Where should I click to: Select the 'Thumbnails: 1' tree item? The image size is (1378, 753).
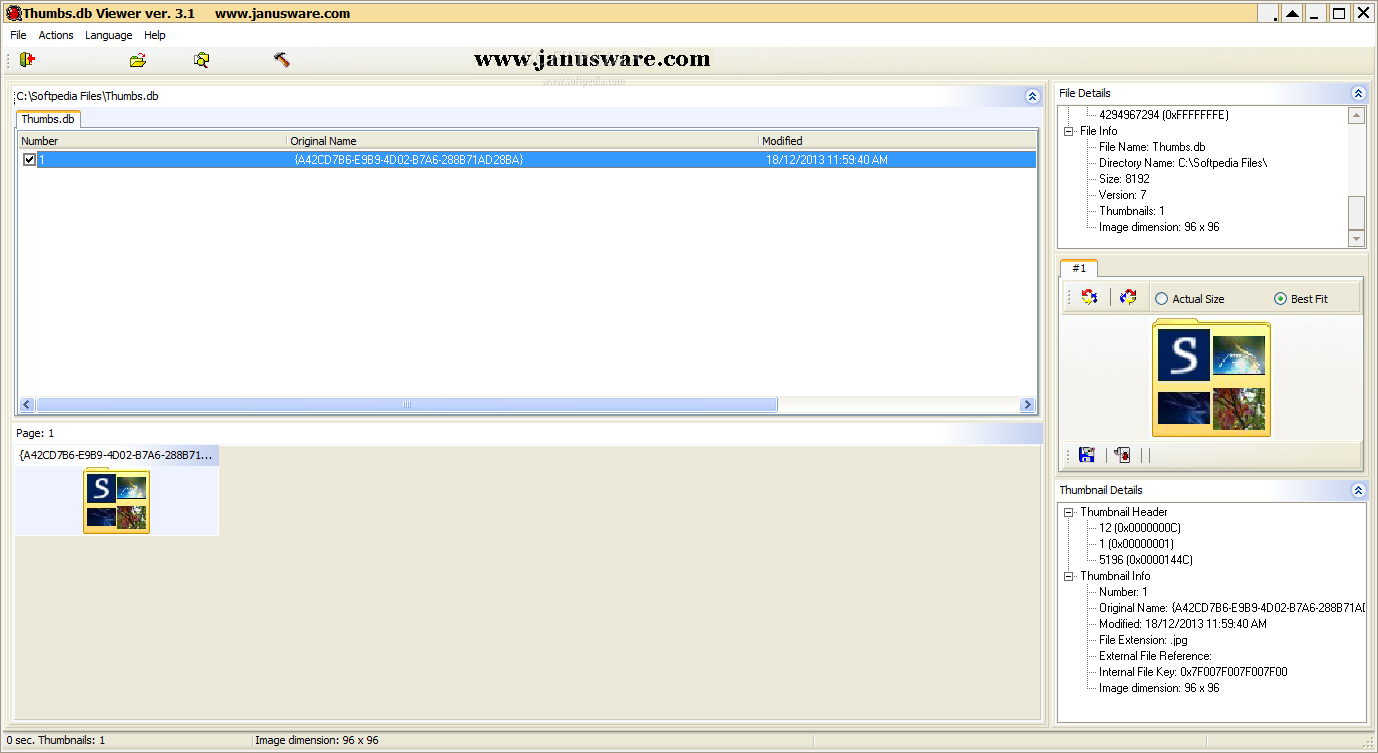[1132, 211]
